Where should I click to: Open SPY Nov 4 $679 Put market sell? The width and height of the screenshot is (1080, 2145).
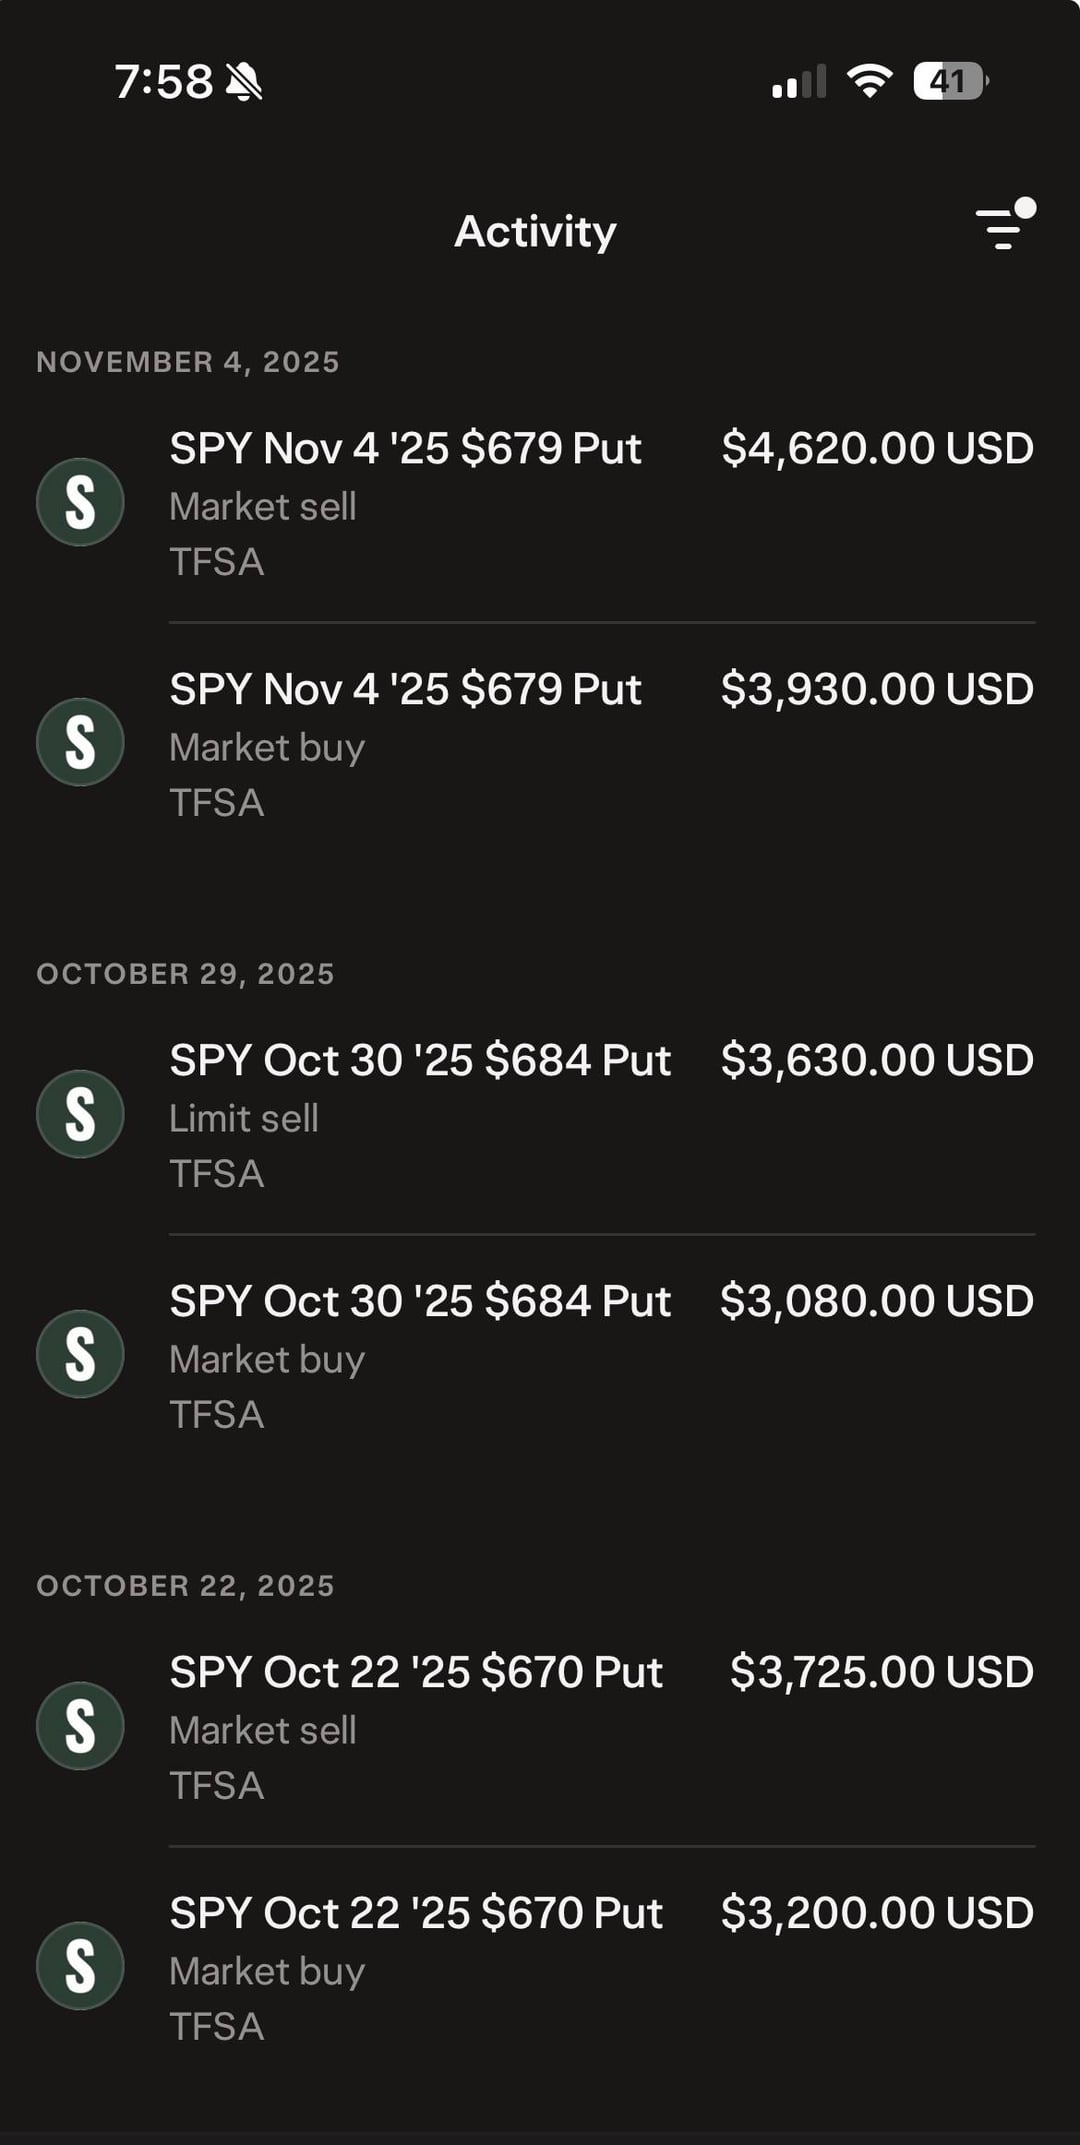pyautogui.click(x=405, y=449)
